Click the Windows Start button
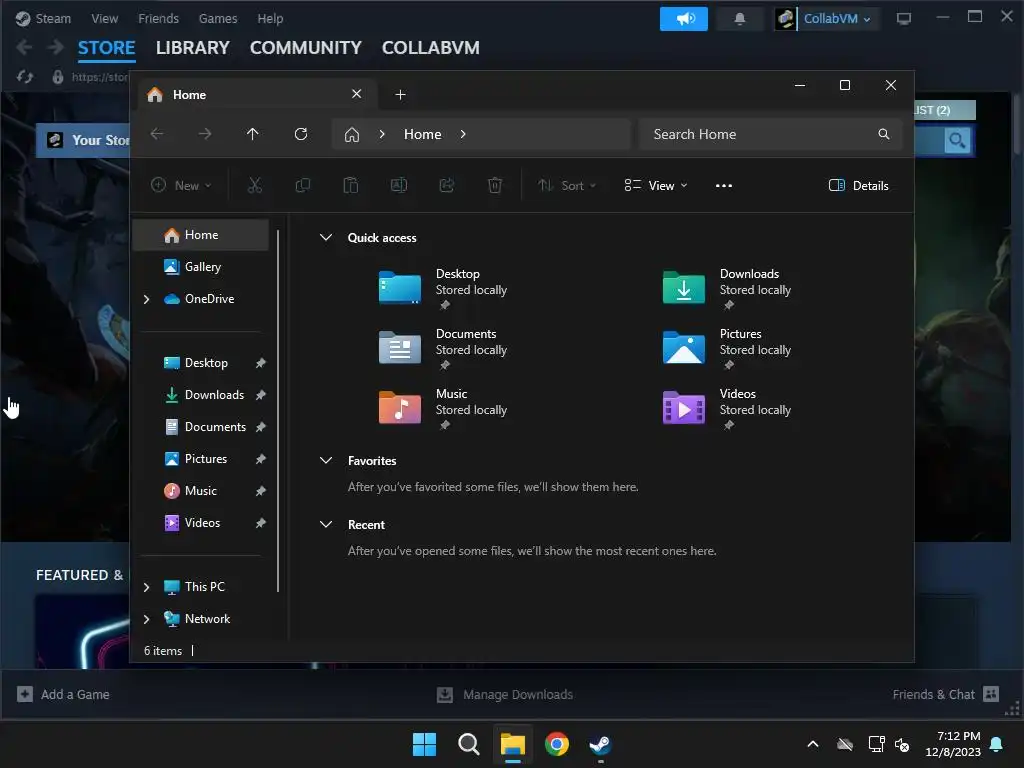Viewport: 1024px width, 768px height. 424,744
